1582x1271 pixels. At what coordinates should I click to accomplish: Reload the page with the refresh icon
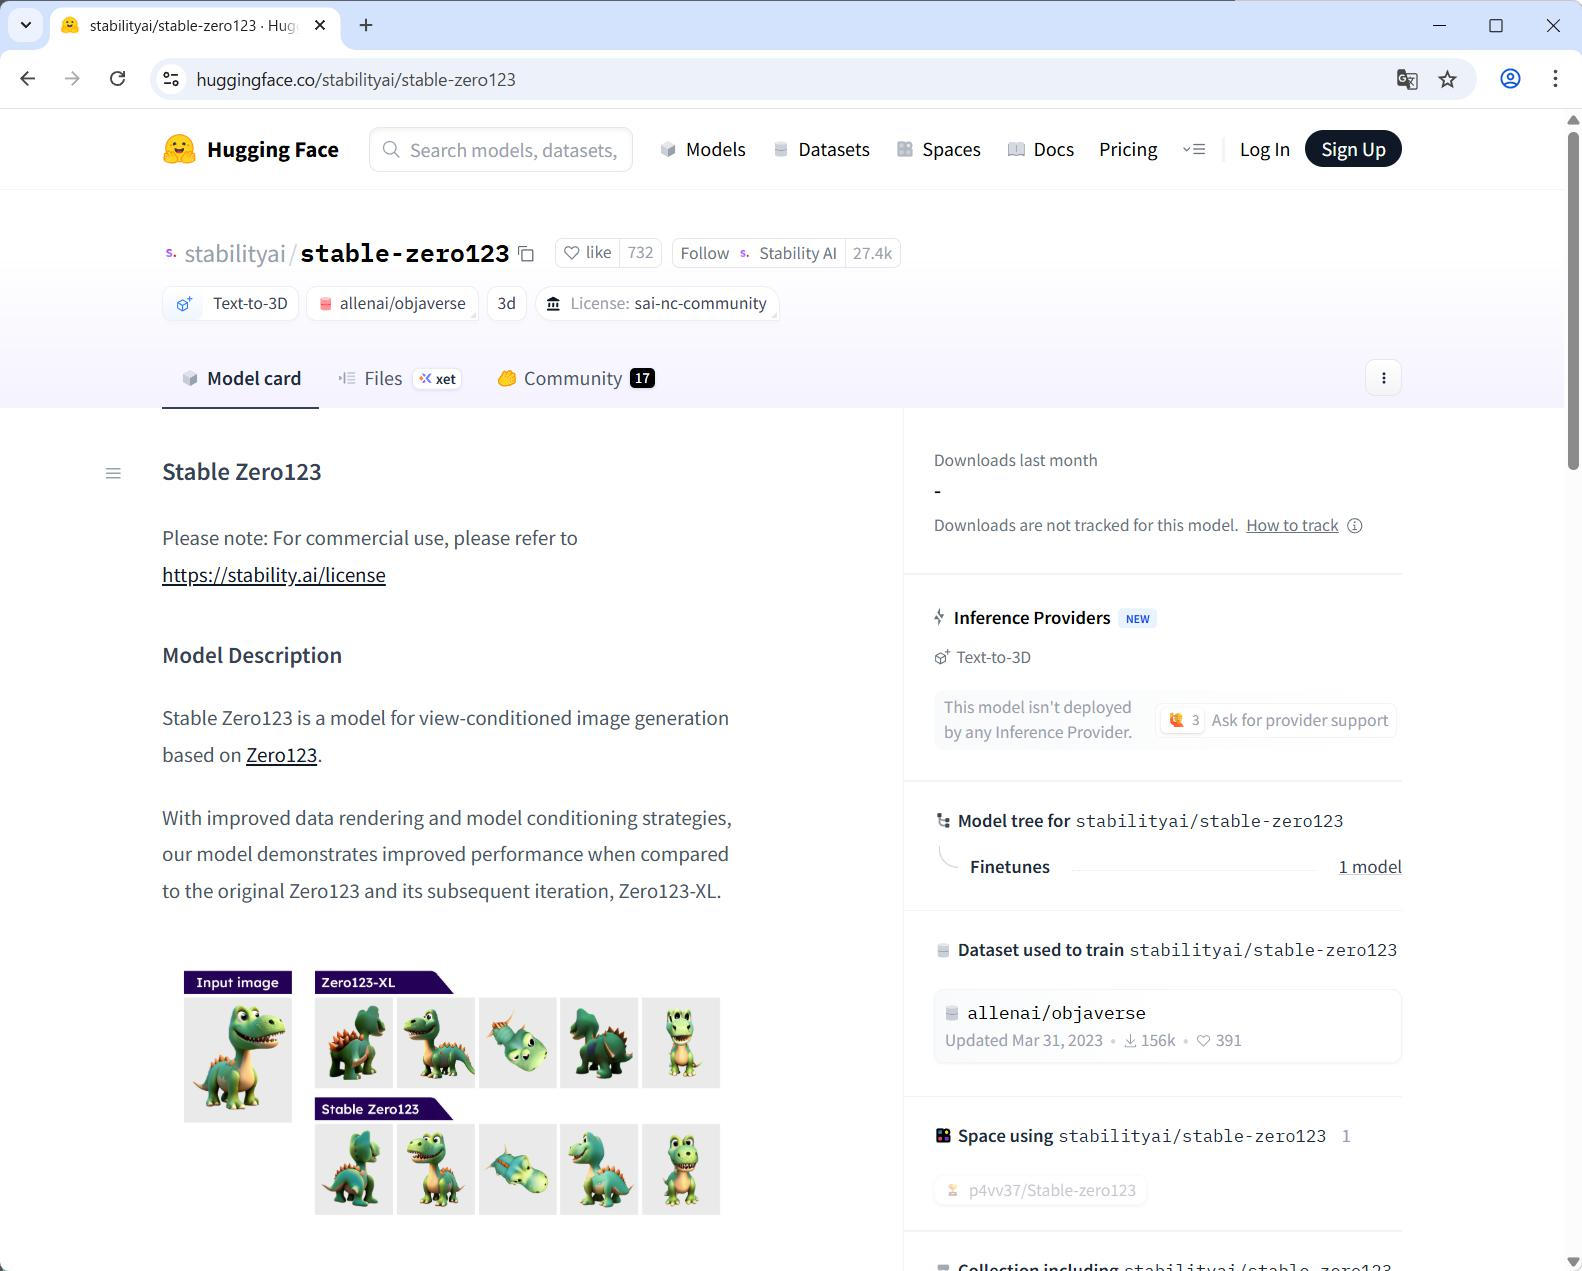(117, 79)
